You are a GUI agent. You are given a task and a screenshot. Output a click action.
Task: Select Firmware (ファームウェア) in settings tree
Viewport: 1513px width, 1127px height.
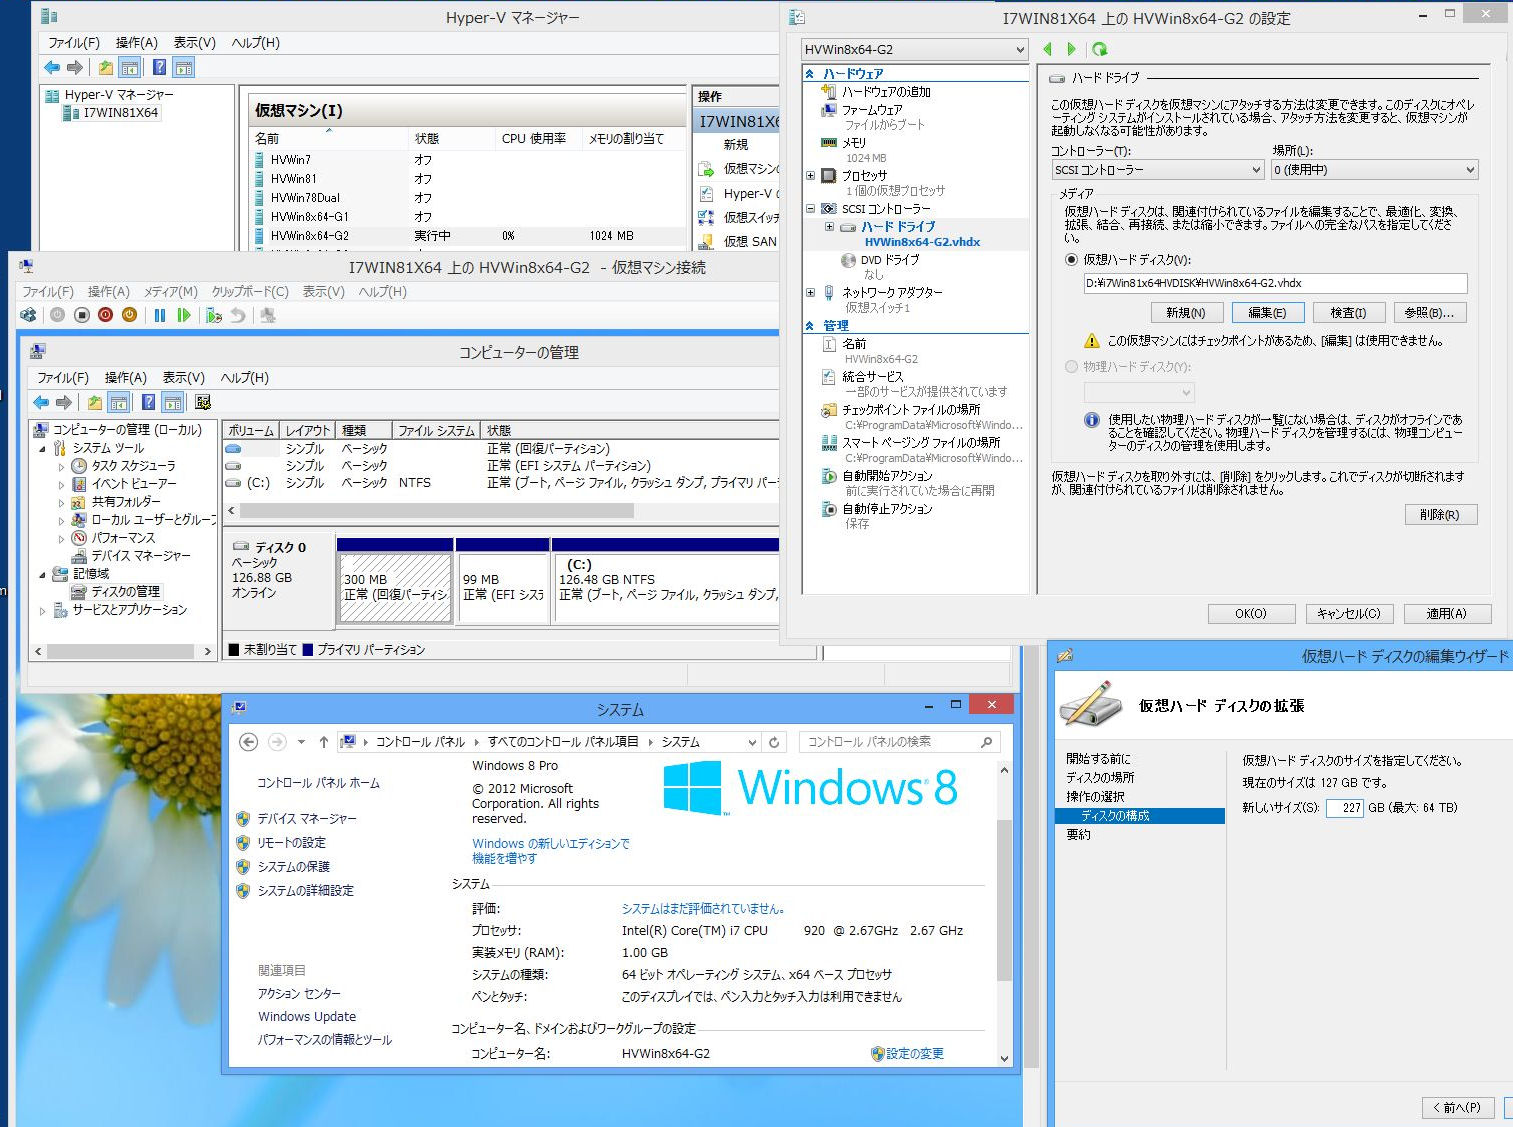pyautogui.click(x=872, y=110)
